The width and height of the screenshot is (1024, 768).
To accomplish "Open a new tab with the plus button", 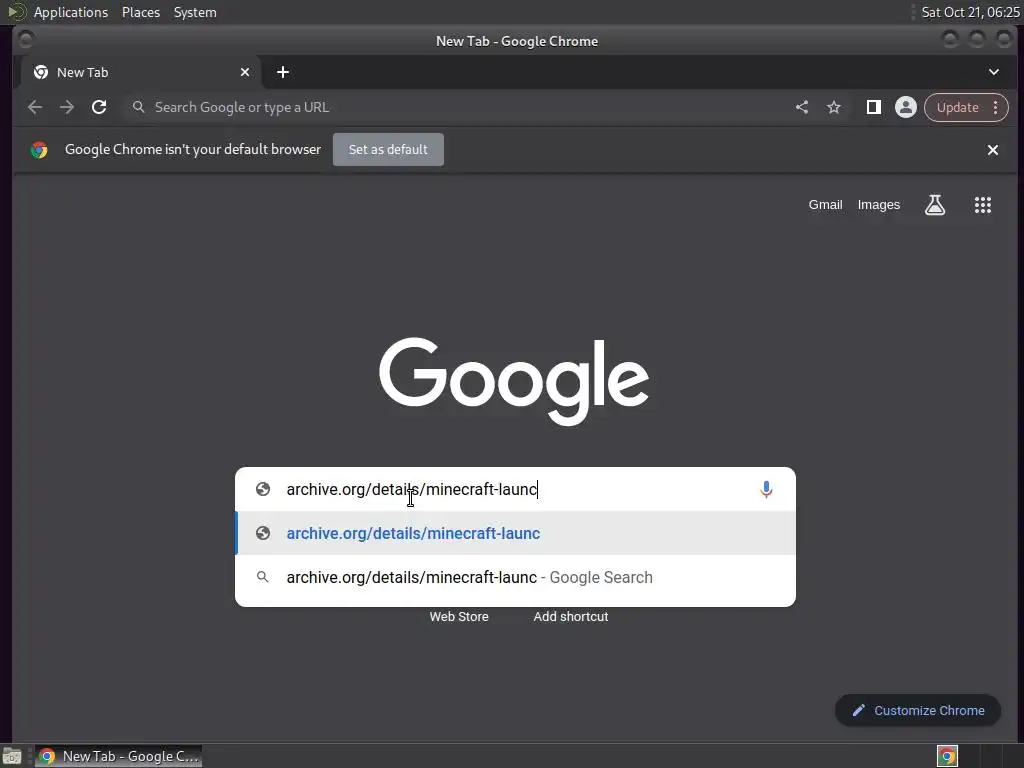I will (x=283, y=72).
